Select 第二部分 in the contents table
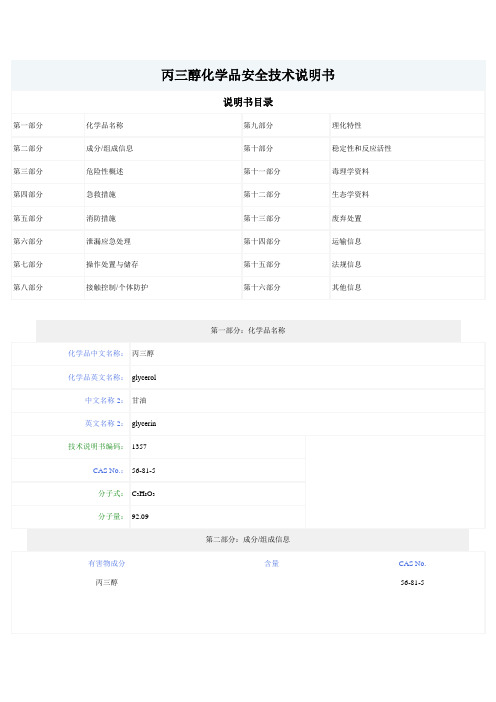This screenshot has width=496, height=702. tap(28, 148)
